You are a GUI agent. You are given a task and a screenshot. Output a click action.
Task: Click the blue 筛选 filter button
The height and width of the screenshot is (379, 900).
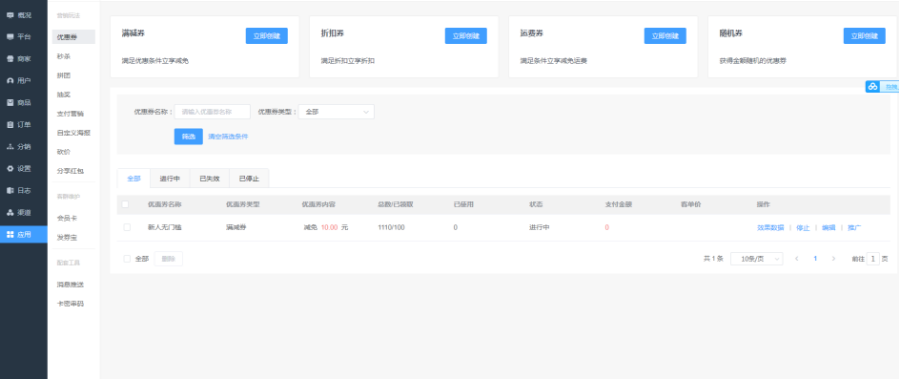point(189,137)
